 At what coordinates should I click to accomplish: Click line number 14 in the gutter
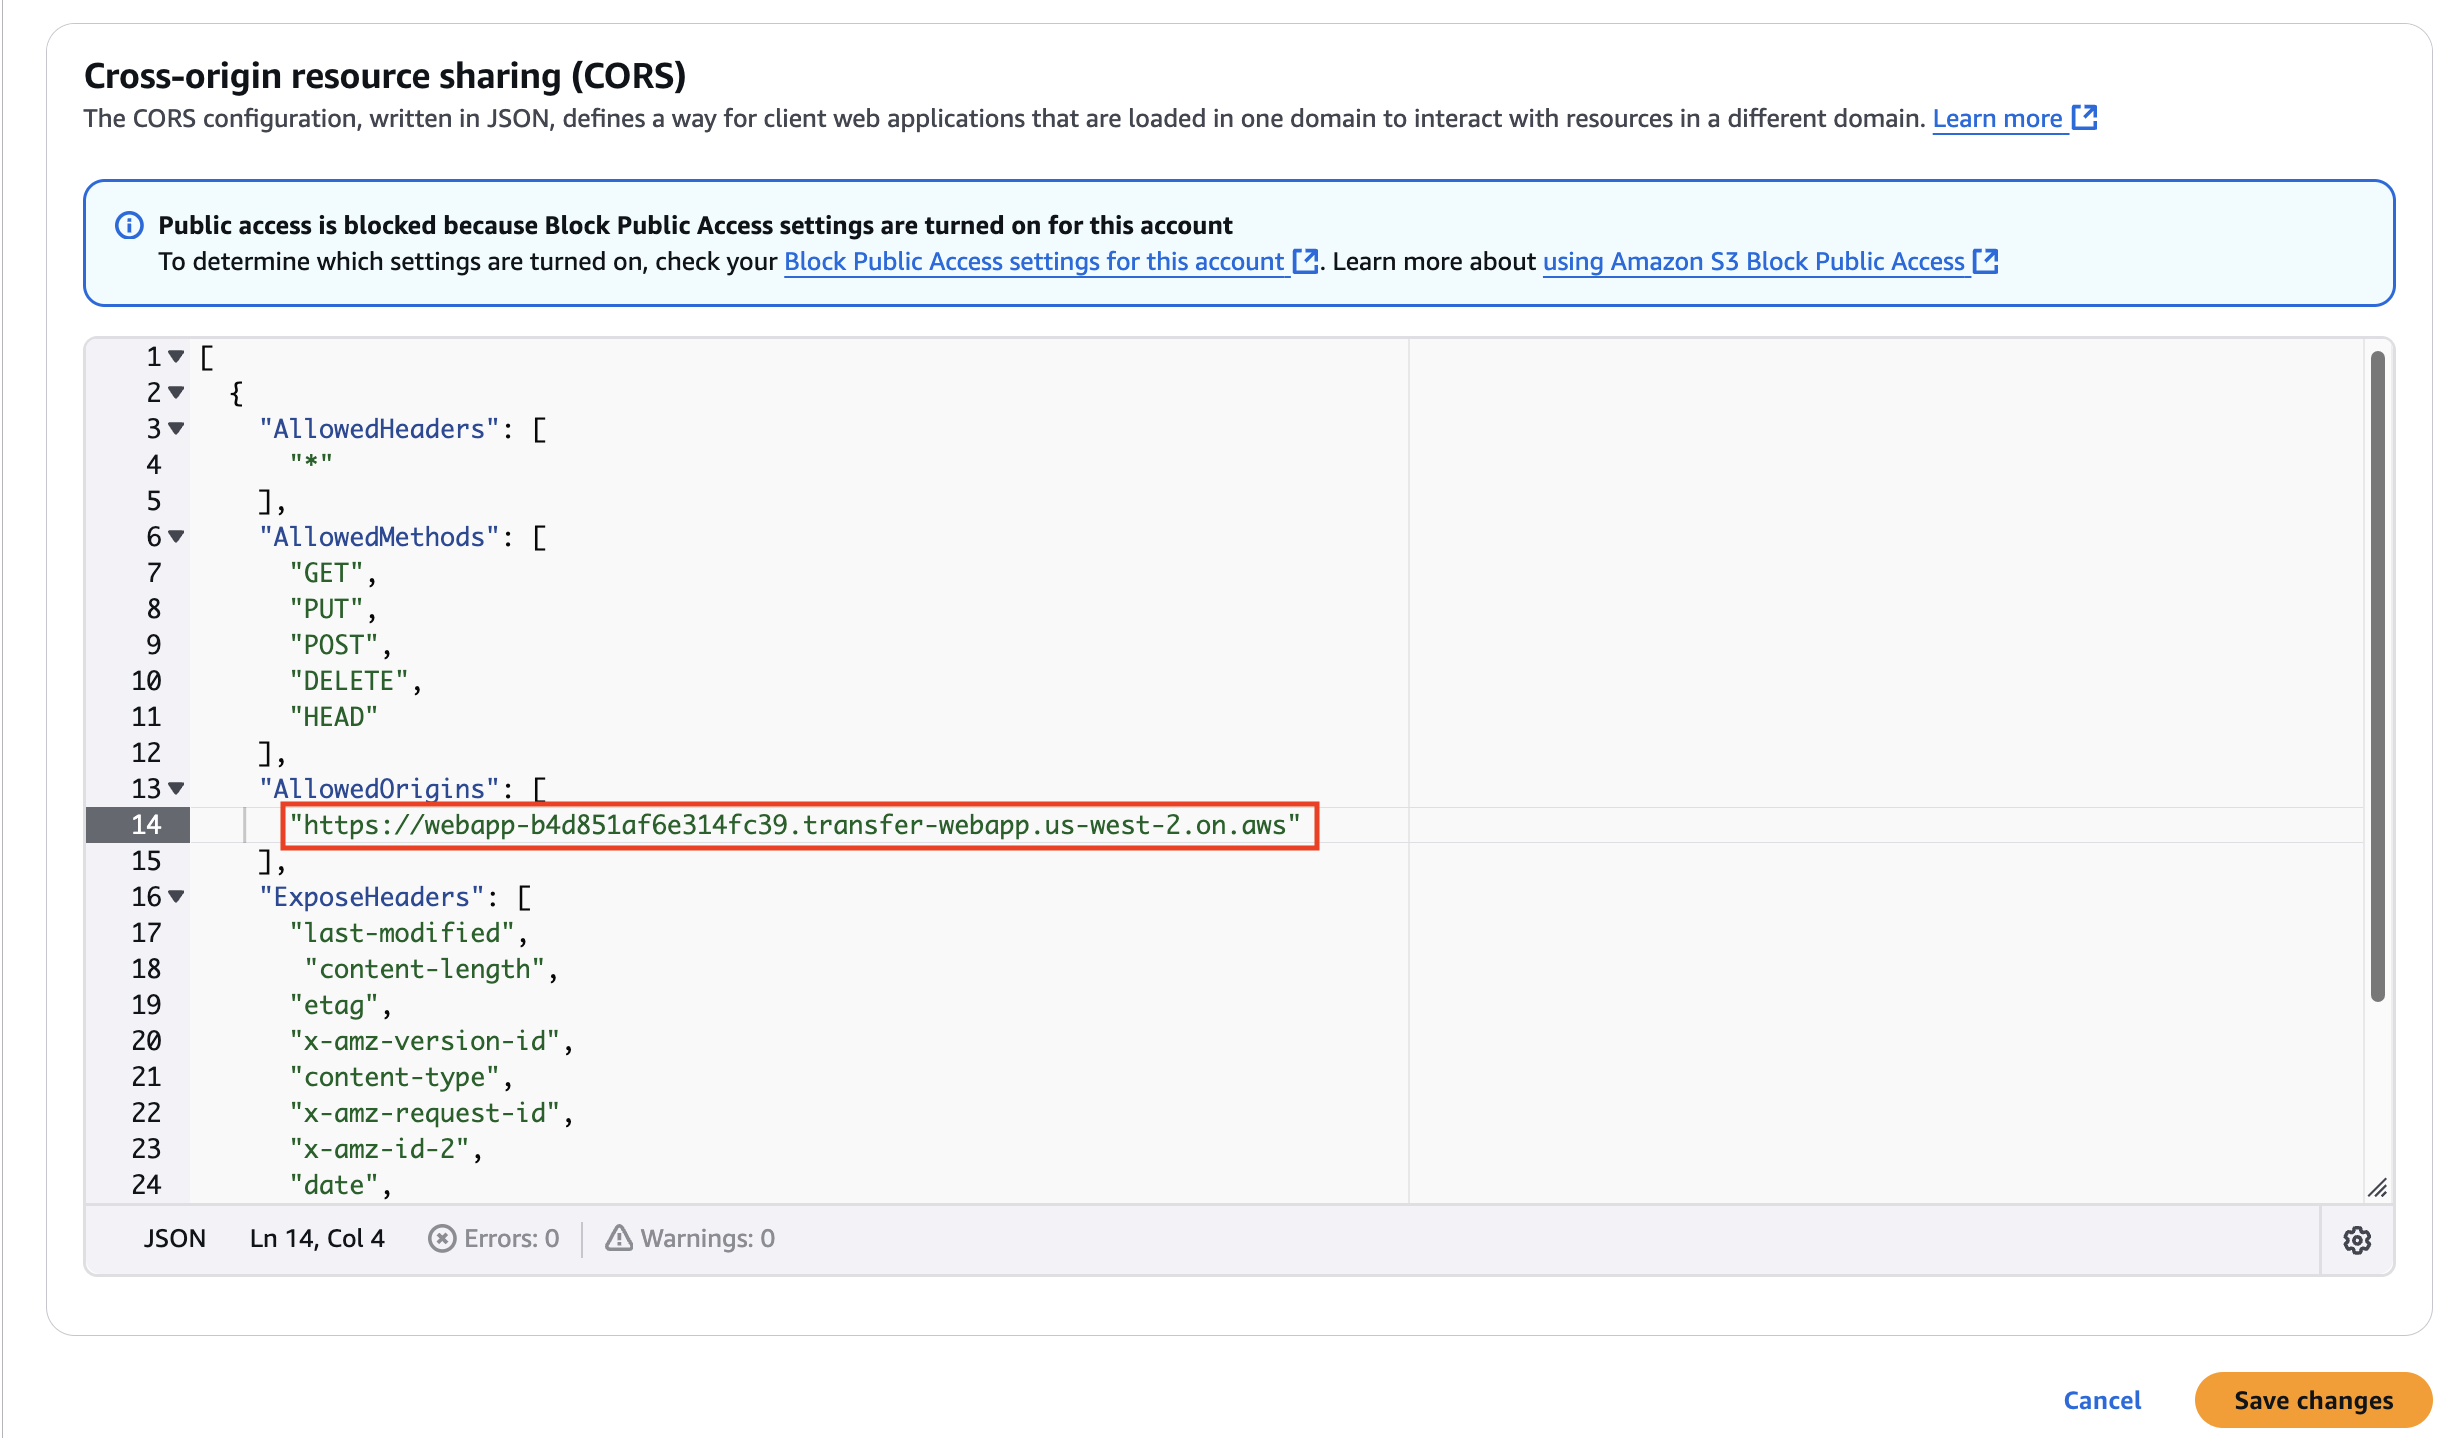point(146,825)
